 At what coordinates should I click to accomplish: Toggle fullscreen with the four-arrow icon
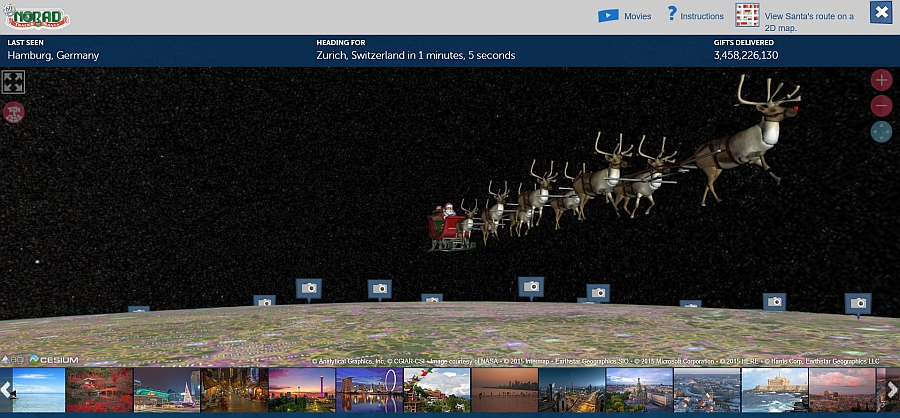click(13, 82)
